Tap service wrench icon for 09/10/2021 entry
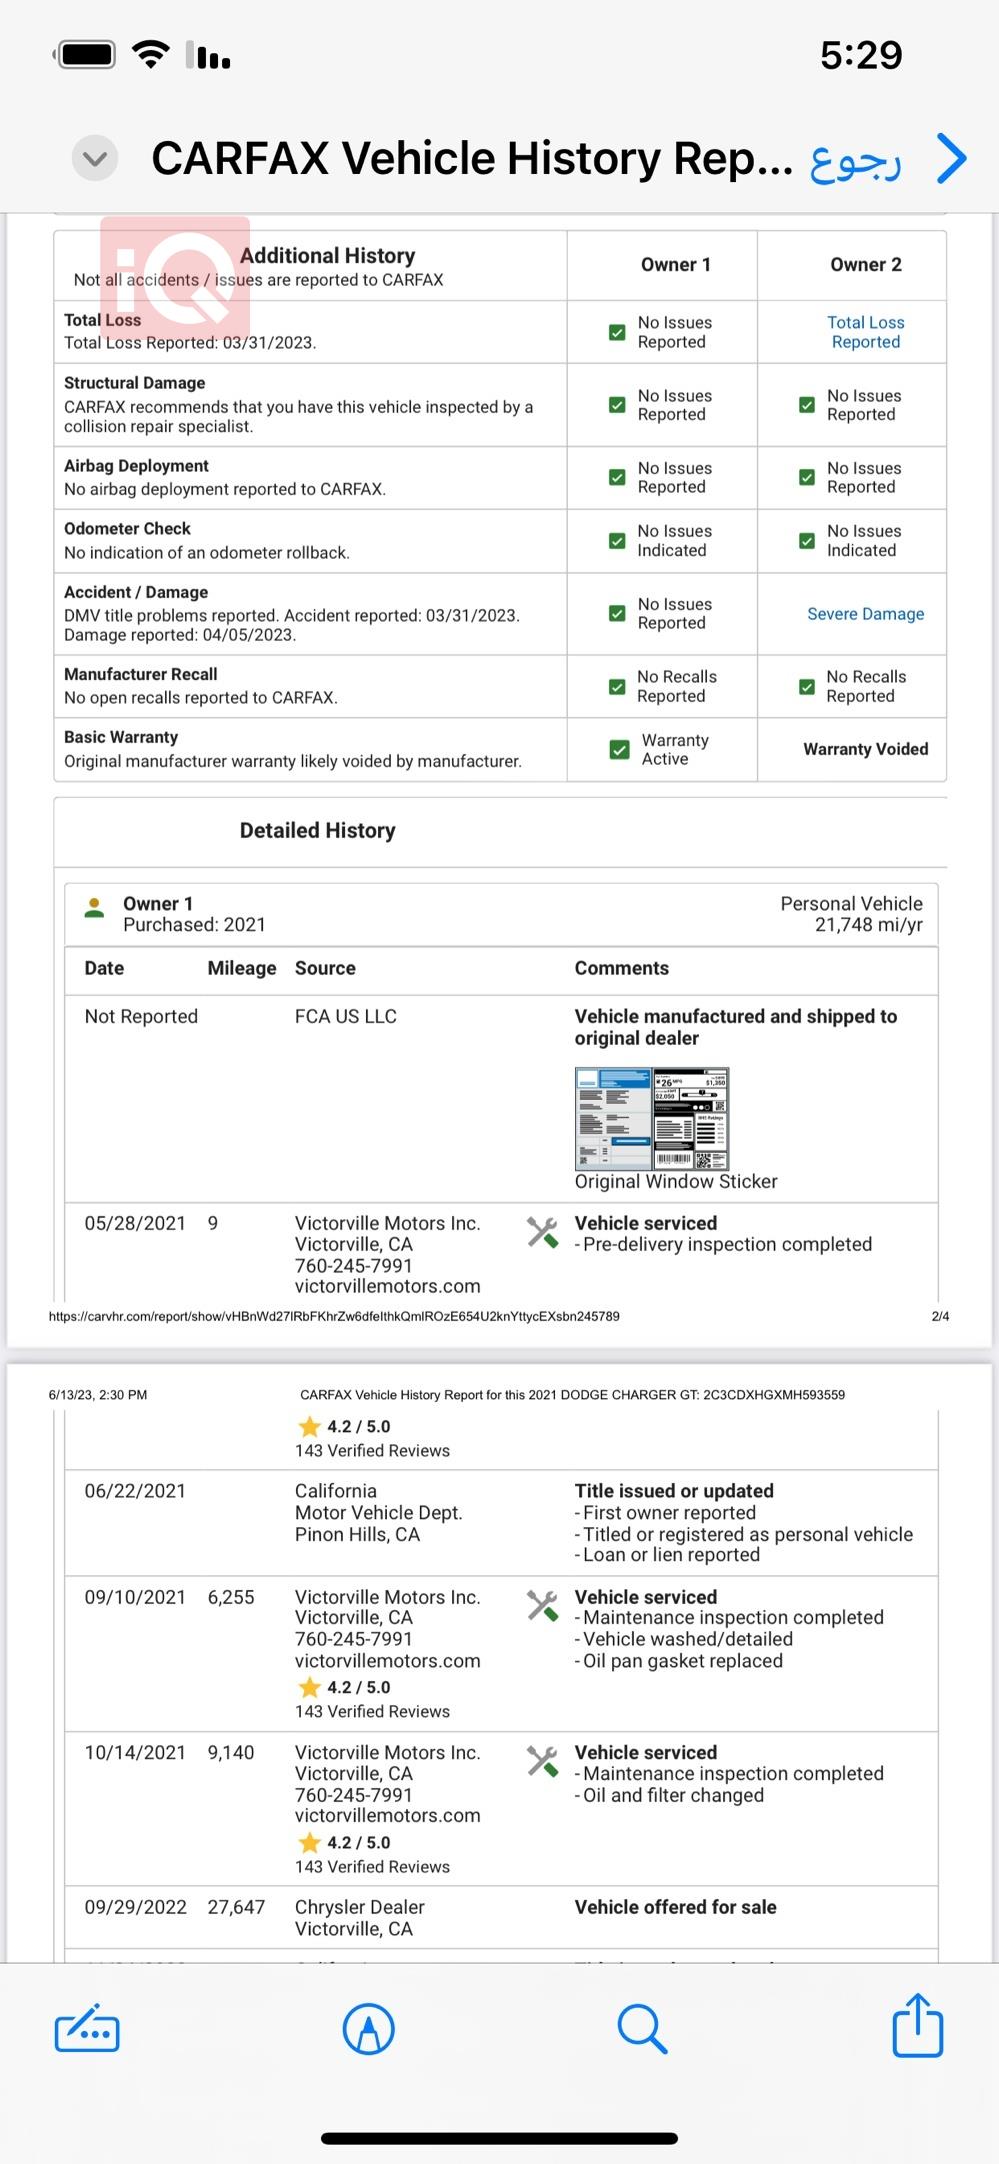The image size is (999, 2164). point(542,1606)
